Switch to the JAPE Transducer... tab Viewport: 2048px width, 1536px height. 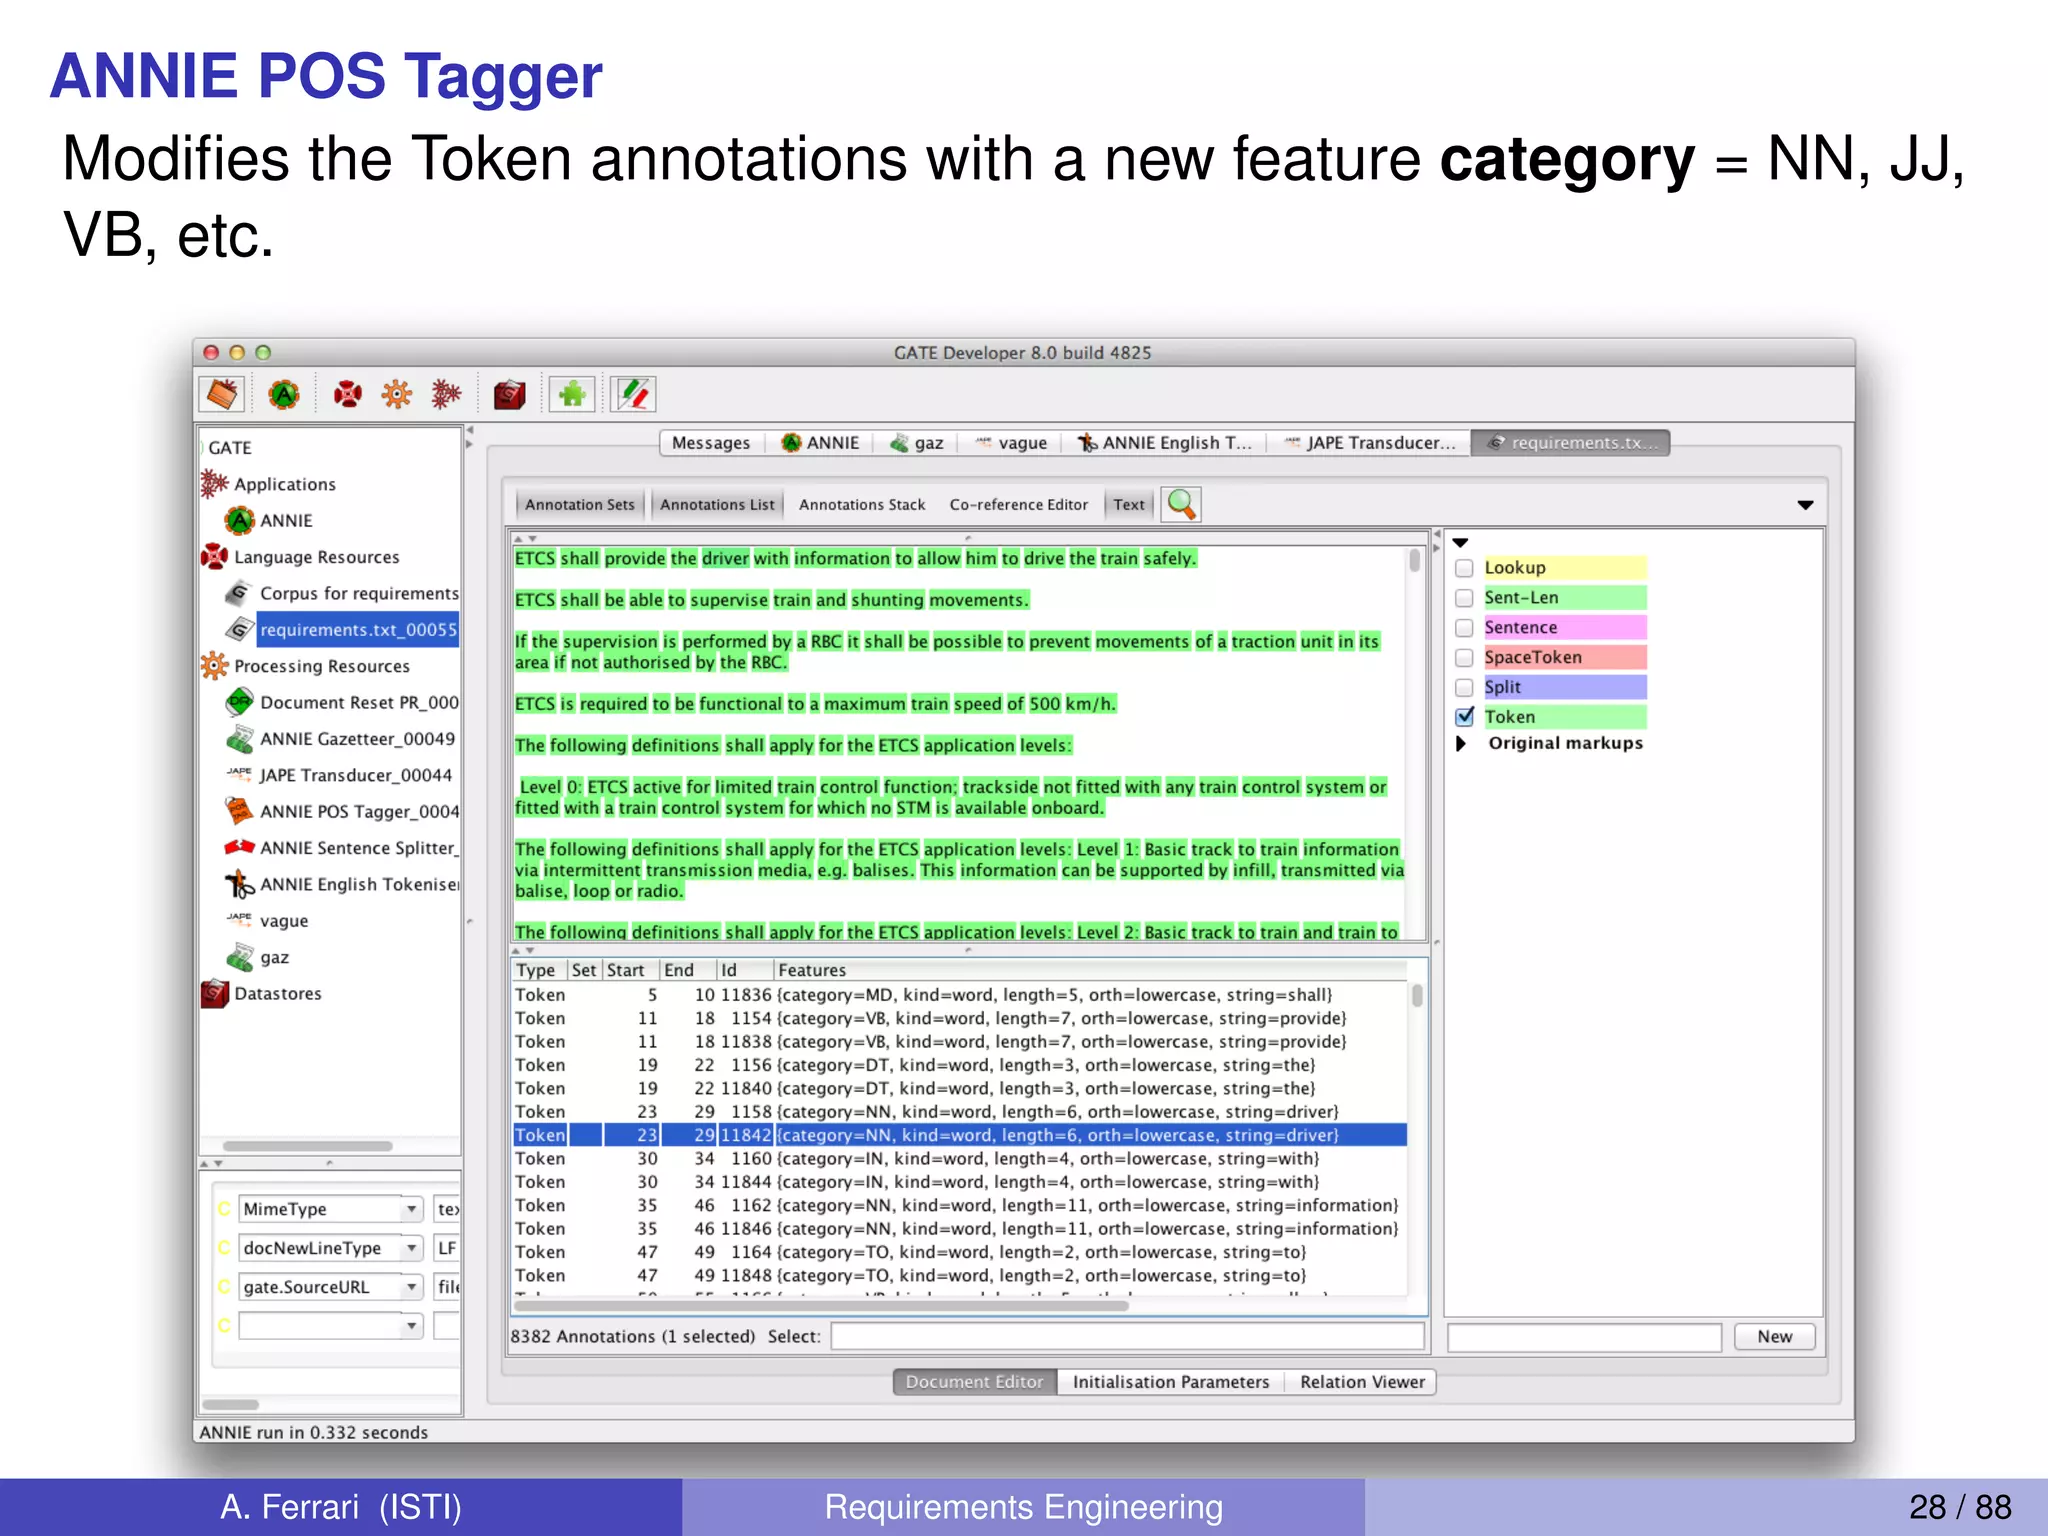pos(1369,443)
